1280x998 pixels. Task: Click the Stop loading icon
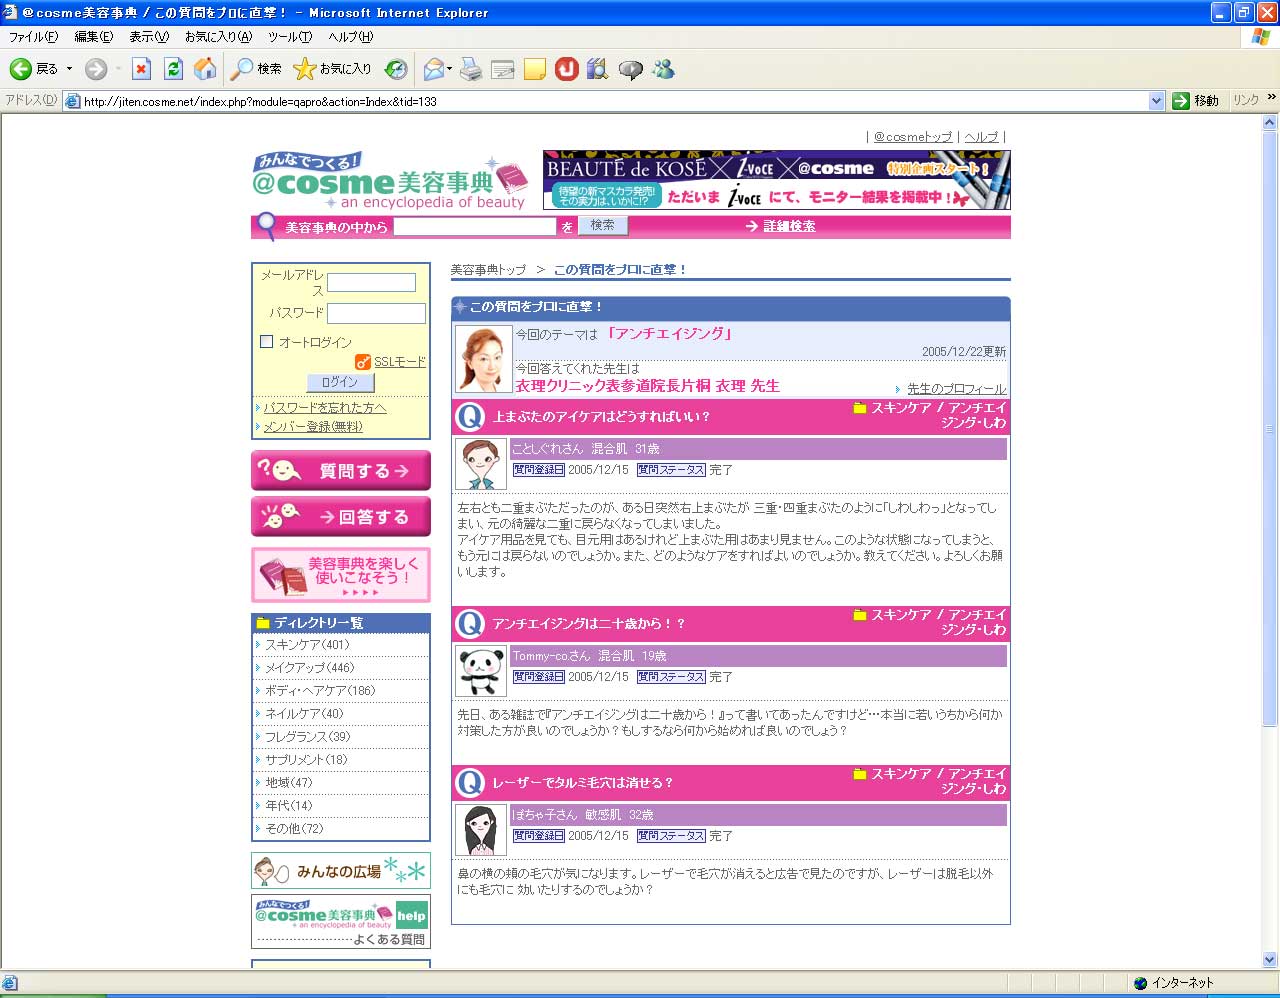pos(141,69)
